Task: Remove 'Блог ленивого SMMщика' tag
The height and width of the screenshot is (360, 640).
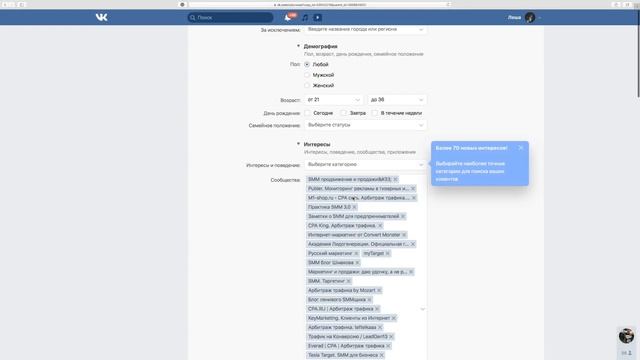Action: [x=369, y=300]
